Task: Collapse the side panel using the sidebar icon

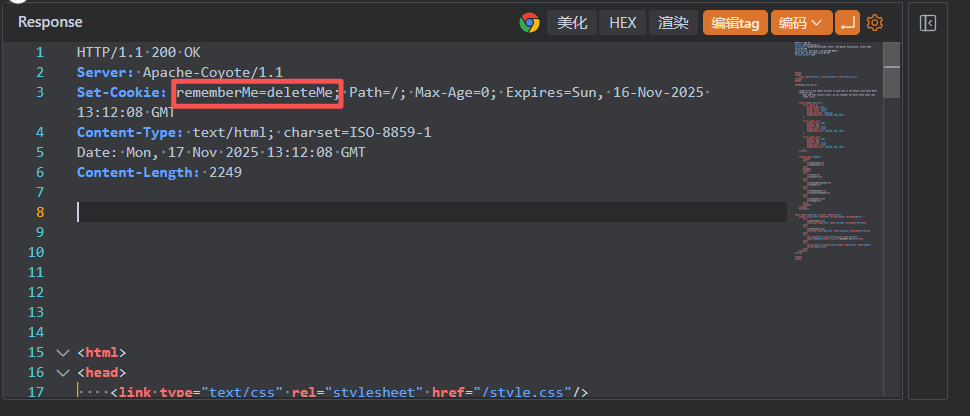Action: (928, 22)
